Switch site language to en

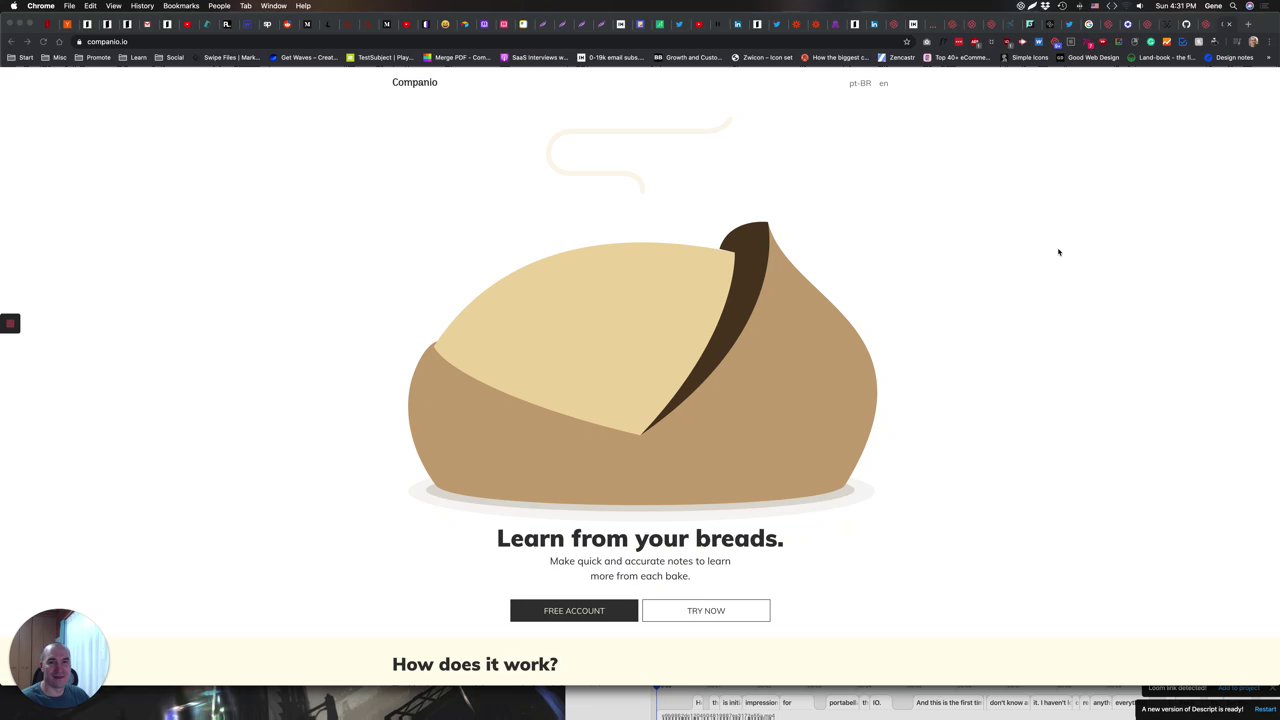click(x=883, y=83)
